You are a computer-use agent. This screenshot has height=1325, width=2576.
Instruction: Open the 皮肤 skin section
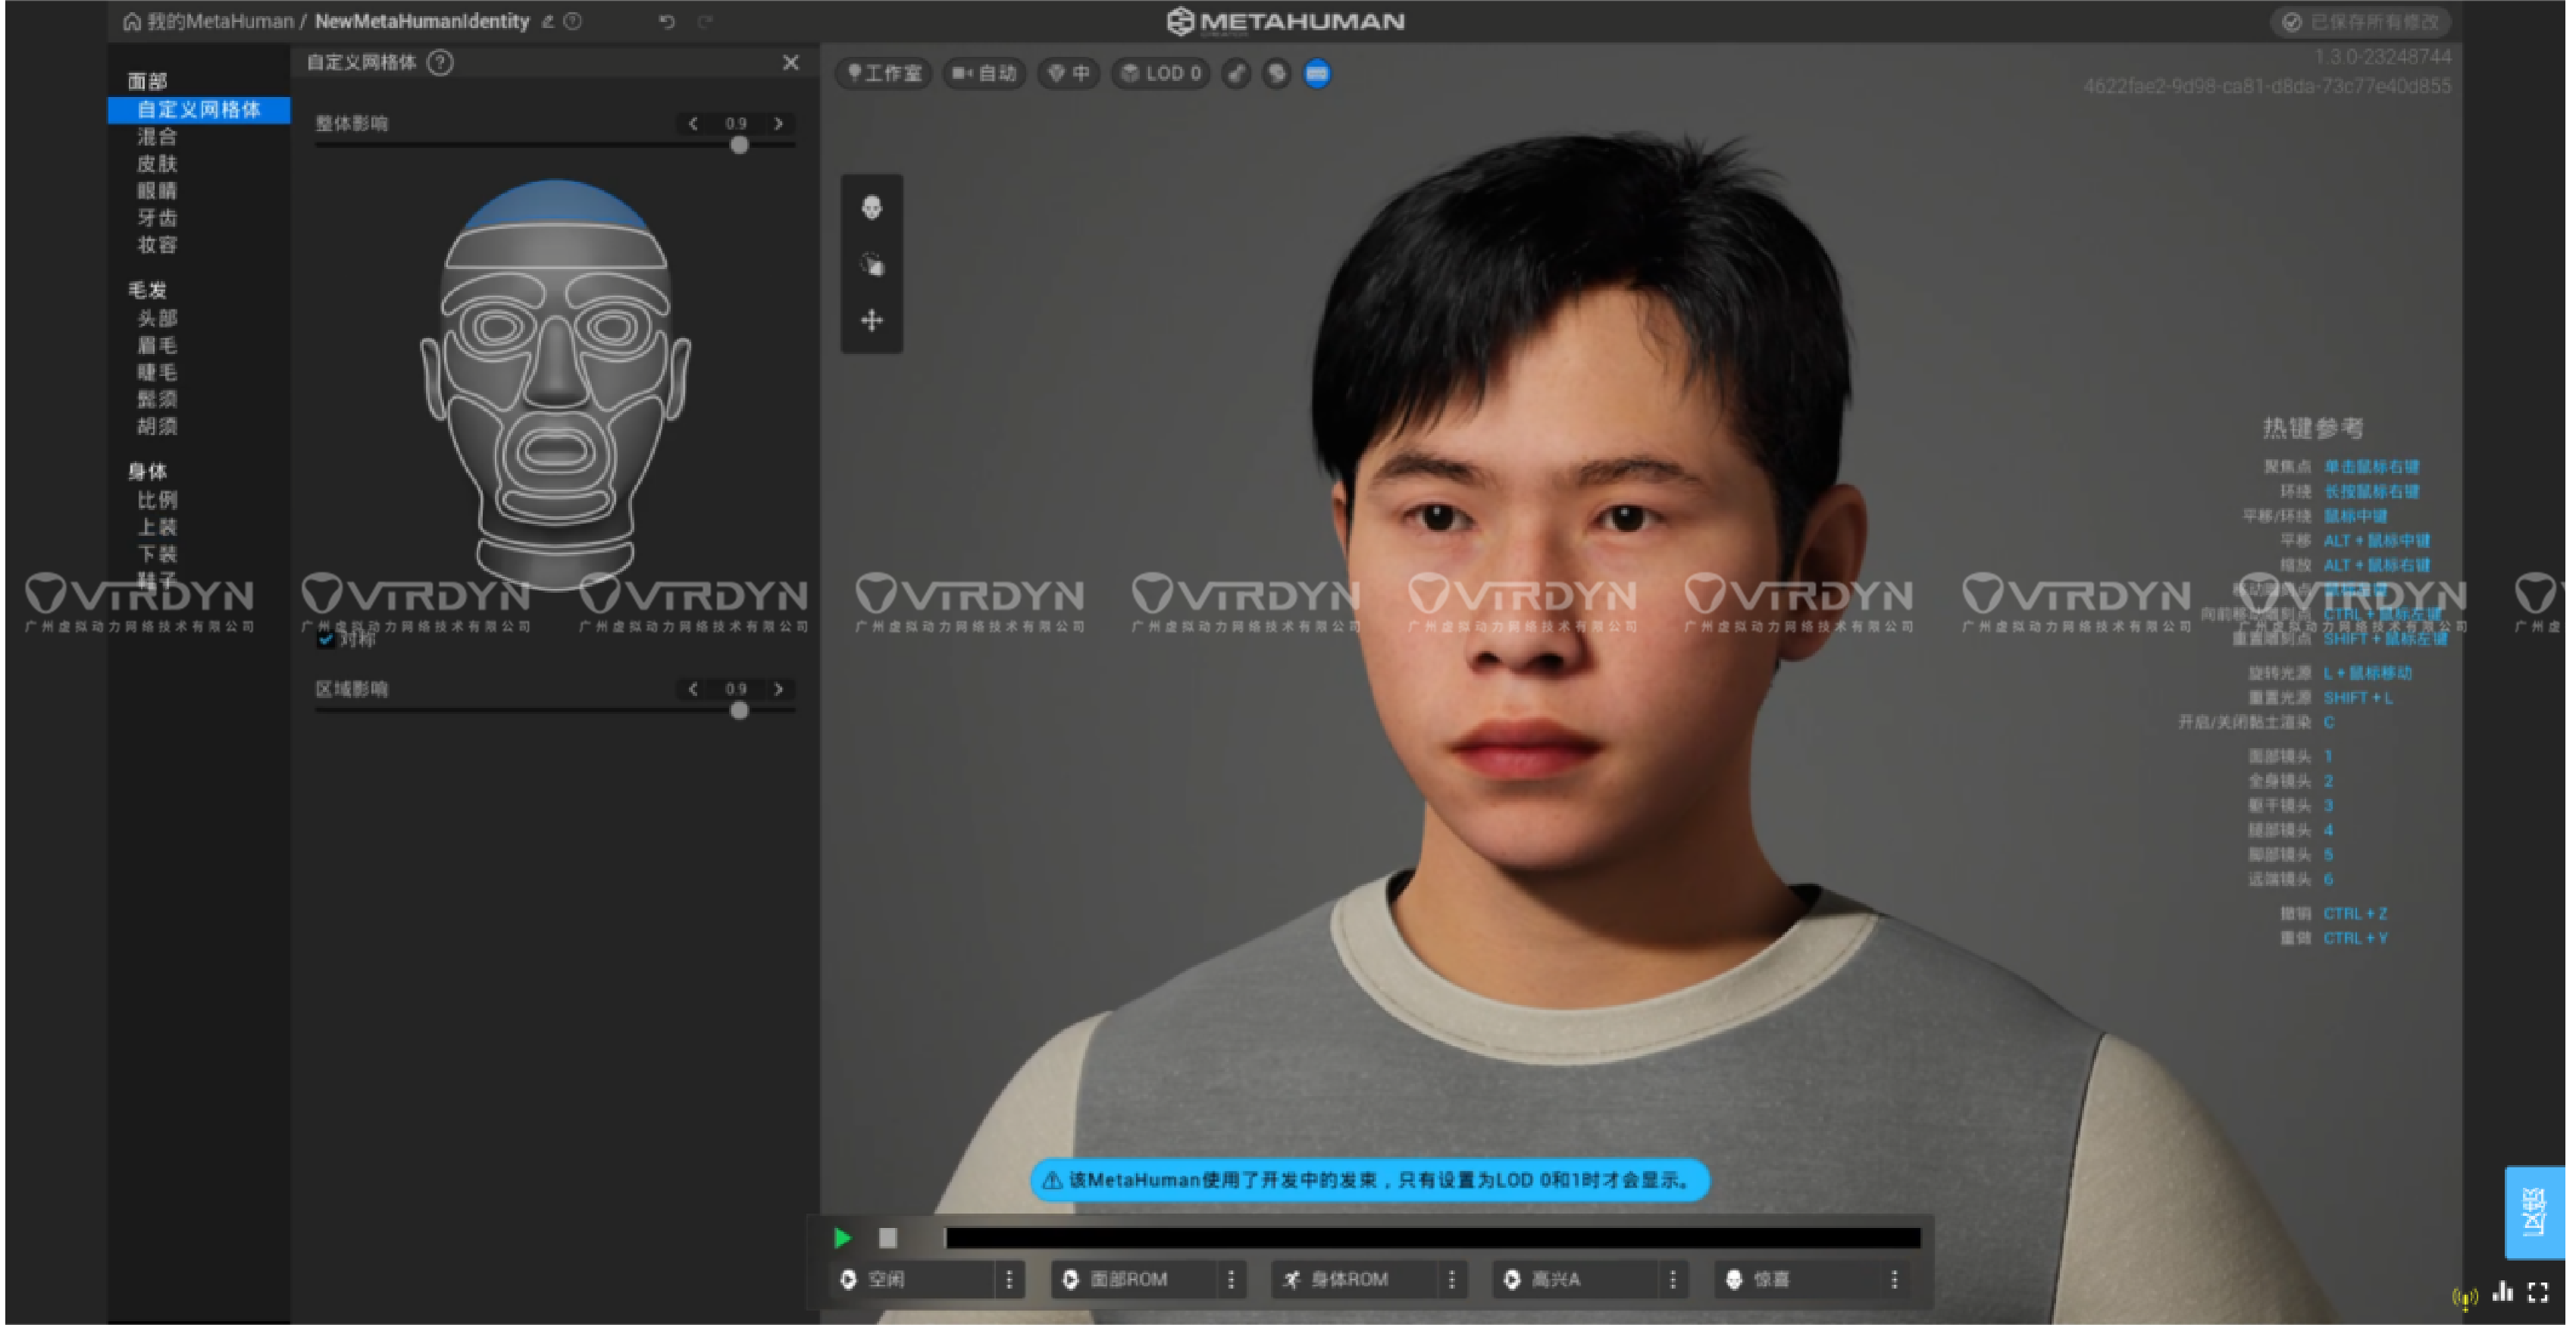(x=157, y=164)
